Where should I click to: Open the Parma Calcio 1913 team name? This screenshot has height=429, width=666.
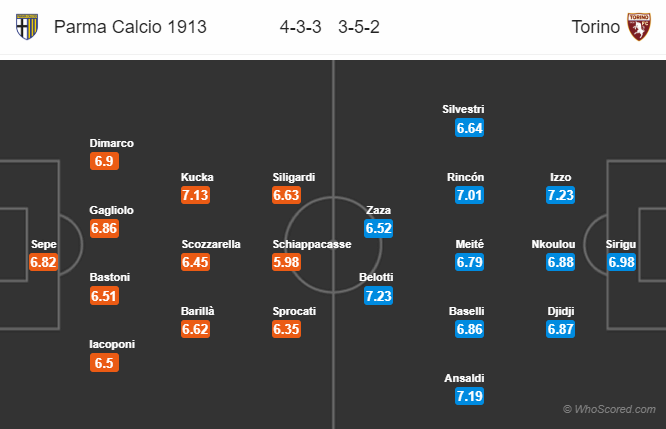(x=130, y=27)
